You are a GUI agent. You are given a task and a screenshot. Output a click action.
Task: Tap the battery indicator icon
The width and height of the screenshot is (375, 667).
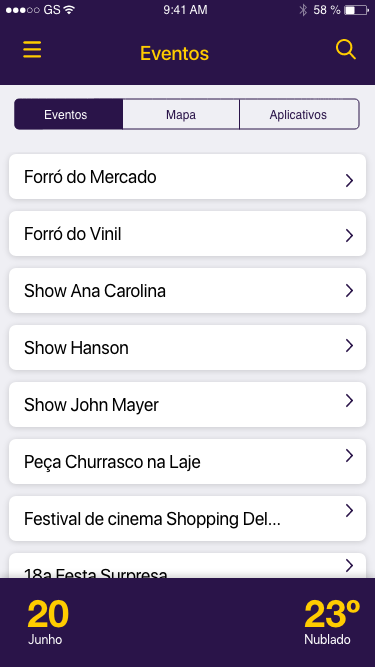(x=356, y=10)
